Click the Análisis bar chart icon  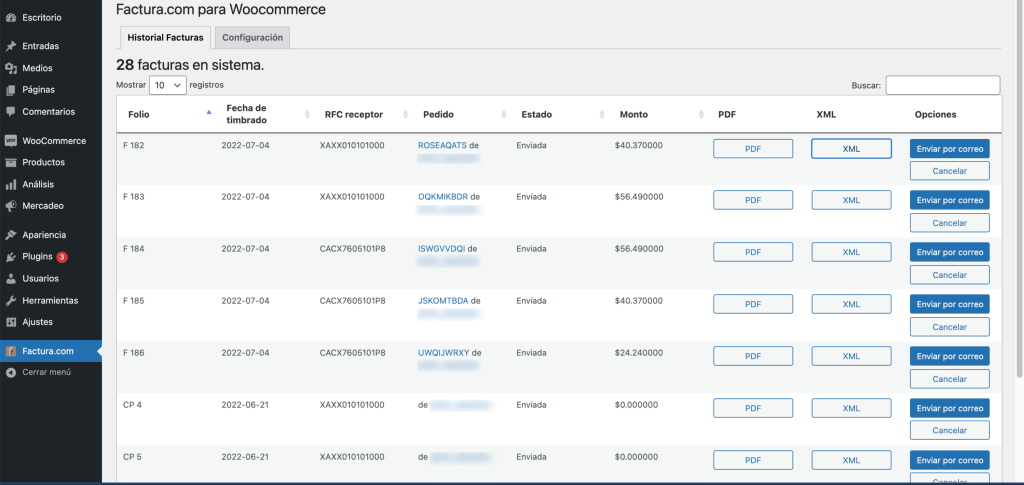[10, 185]
